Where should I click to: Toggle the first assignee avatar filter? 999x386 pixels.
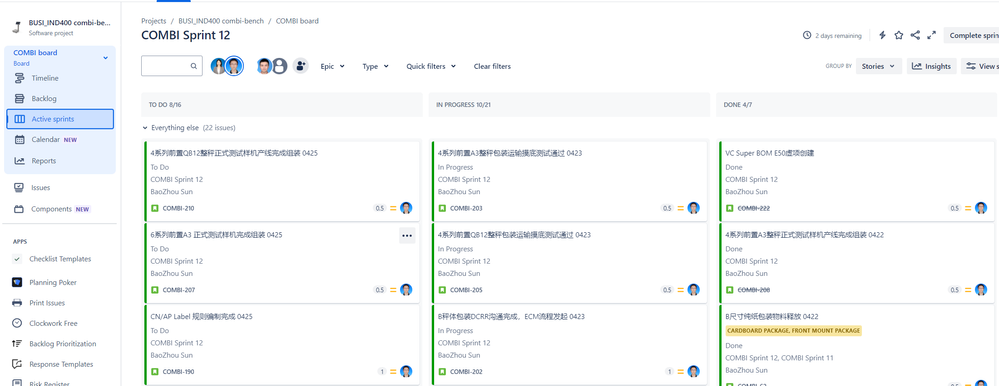click(x=219, y=66)
